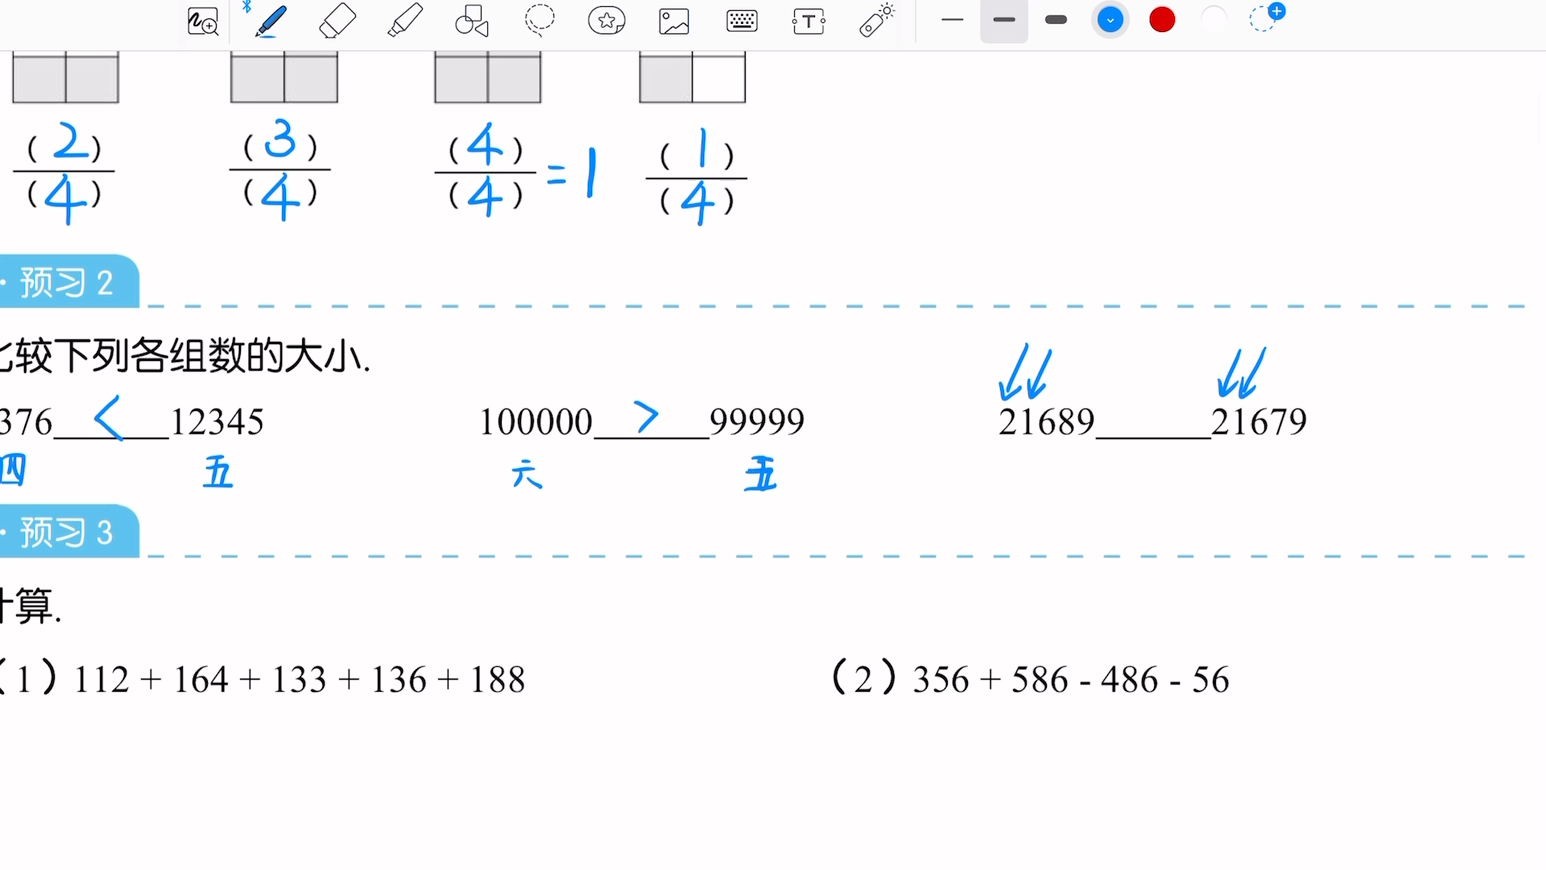Open the blue pen color dropdown
Viewport: 1546px width, 870px height.
(x=1110, y=20)
